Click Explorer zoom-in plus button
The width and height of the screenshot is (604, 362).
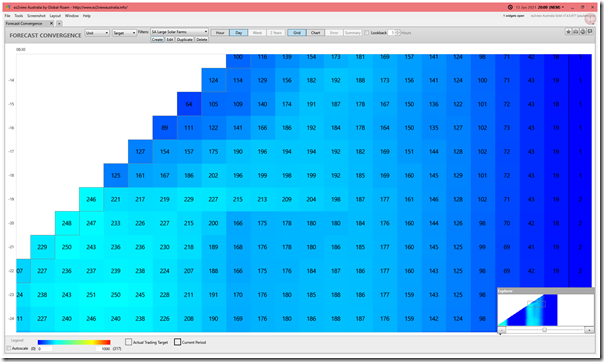(589, 330)
